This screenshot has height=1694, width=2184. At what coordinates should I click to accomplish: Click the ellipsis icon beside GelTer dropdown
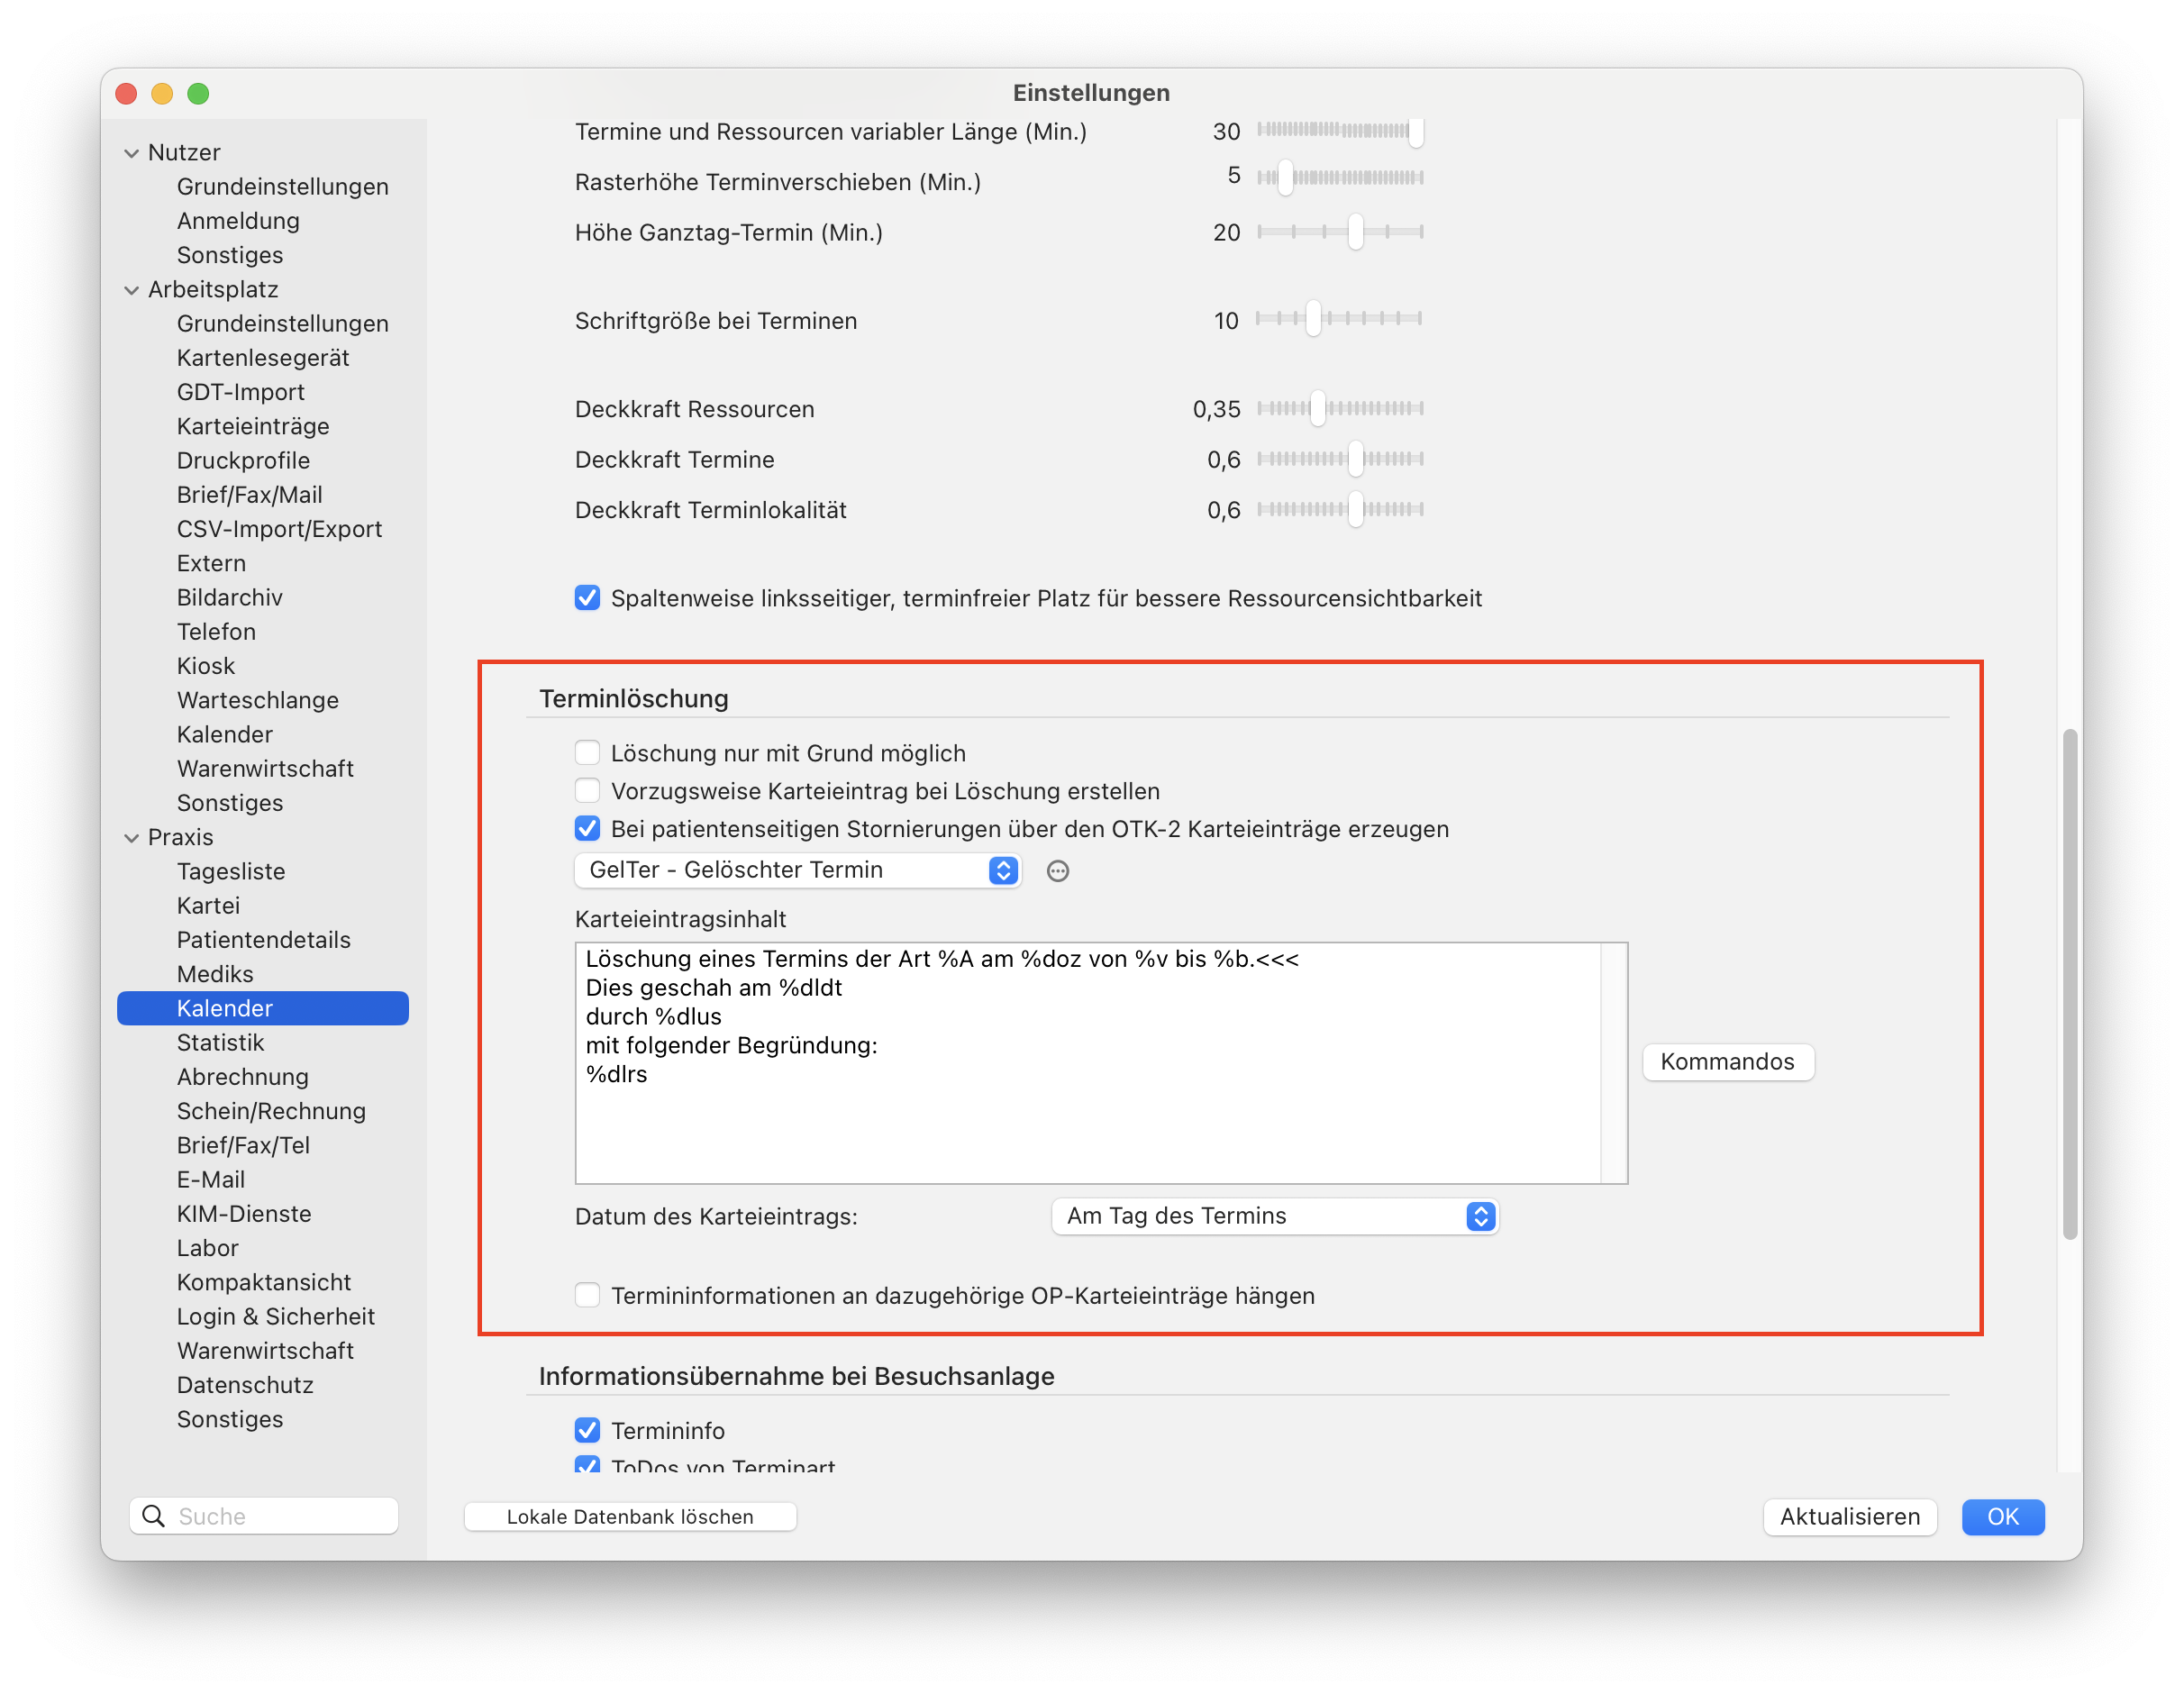(x=1058, y=871)
